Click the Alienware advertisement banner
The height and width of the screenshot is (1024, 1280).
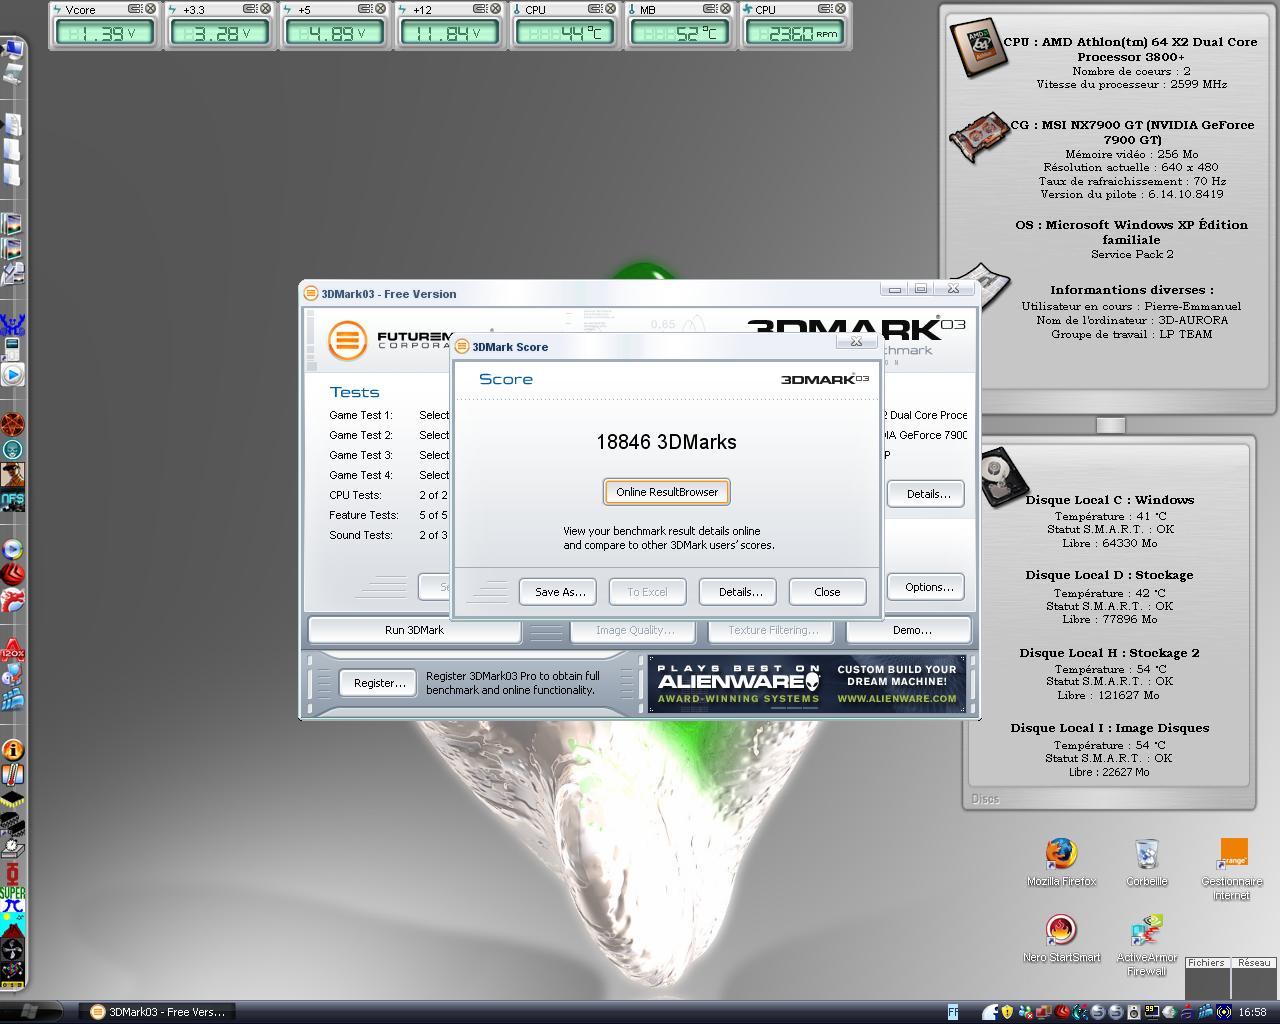[807, 684]
